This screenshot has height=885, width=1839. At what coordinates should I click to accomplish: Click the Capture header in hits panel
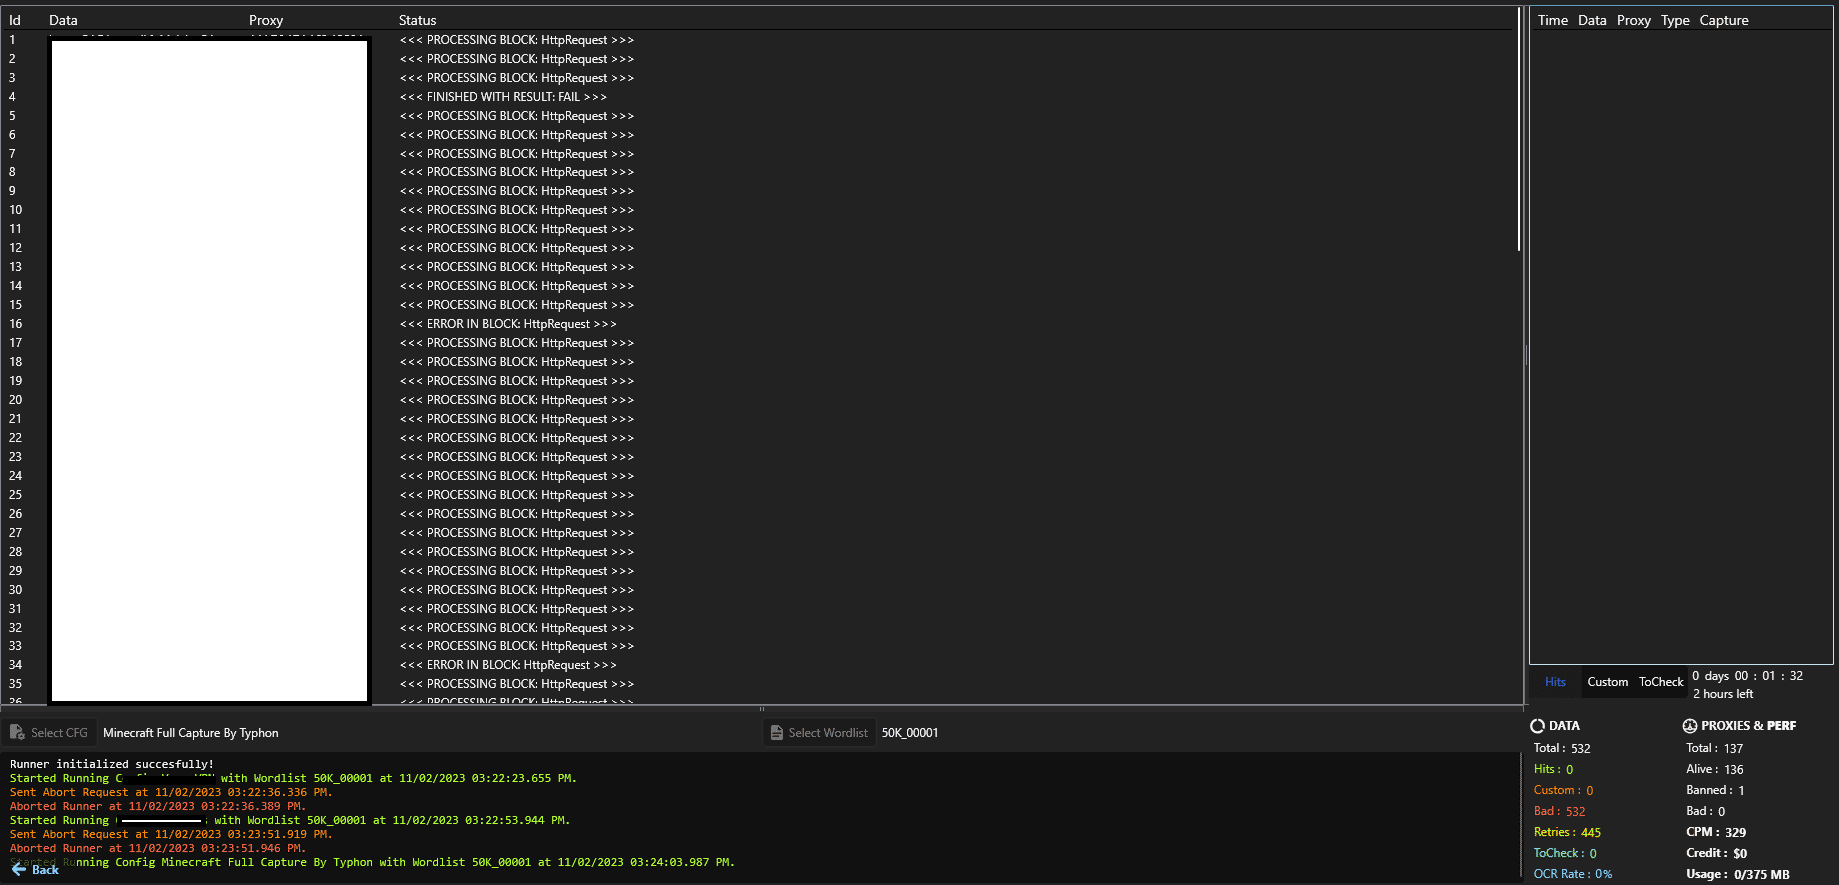pos(1724,20)
